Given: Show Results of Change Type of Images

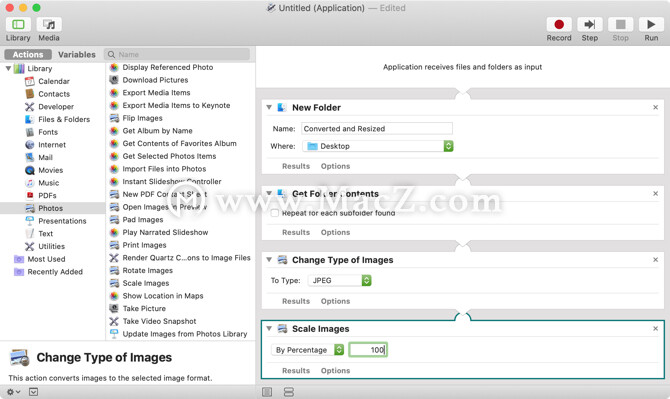Looking at the screenshot, I should coord(296,301).
